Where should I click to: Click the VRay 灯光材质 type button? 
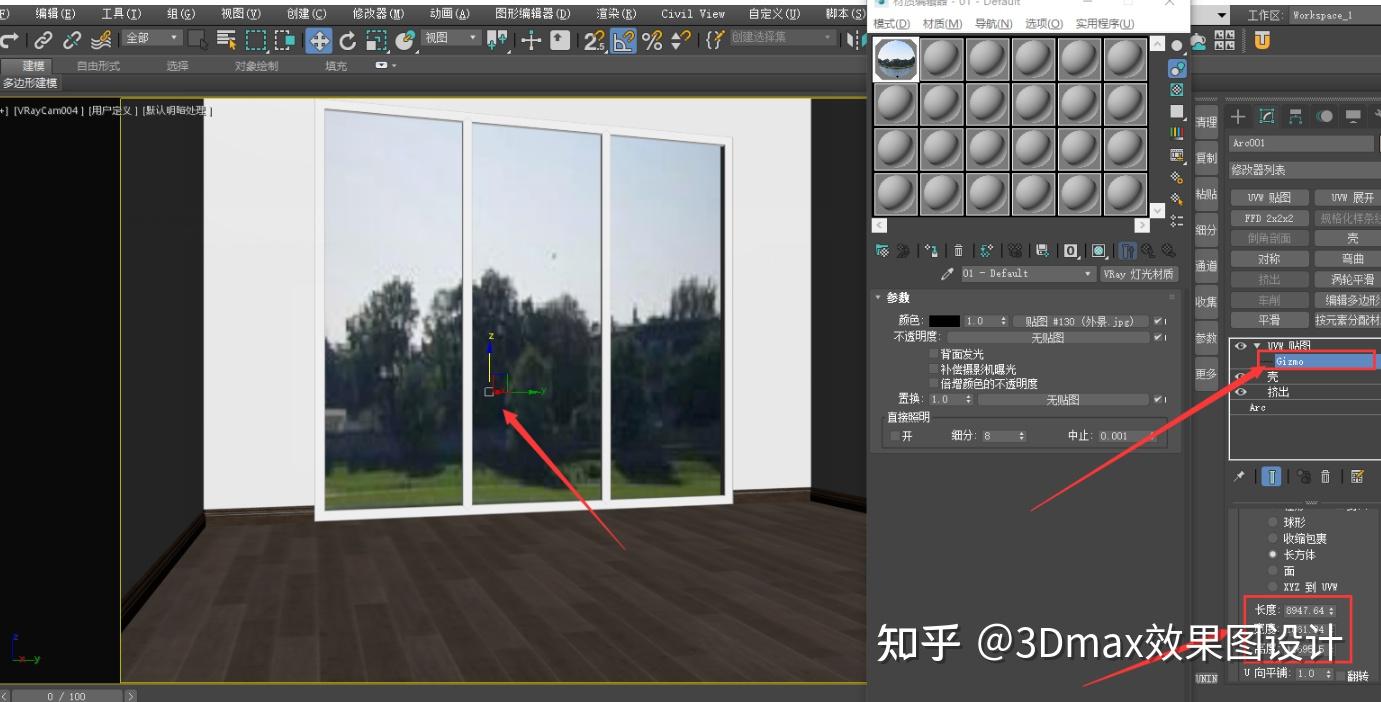1140,272
